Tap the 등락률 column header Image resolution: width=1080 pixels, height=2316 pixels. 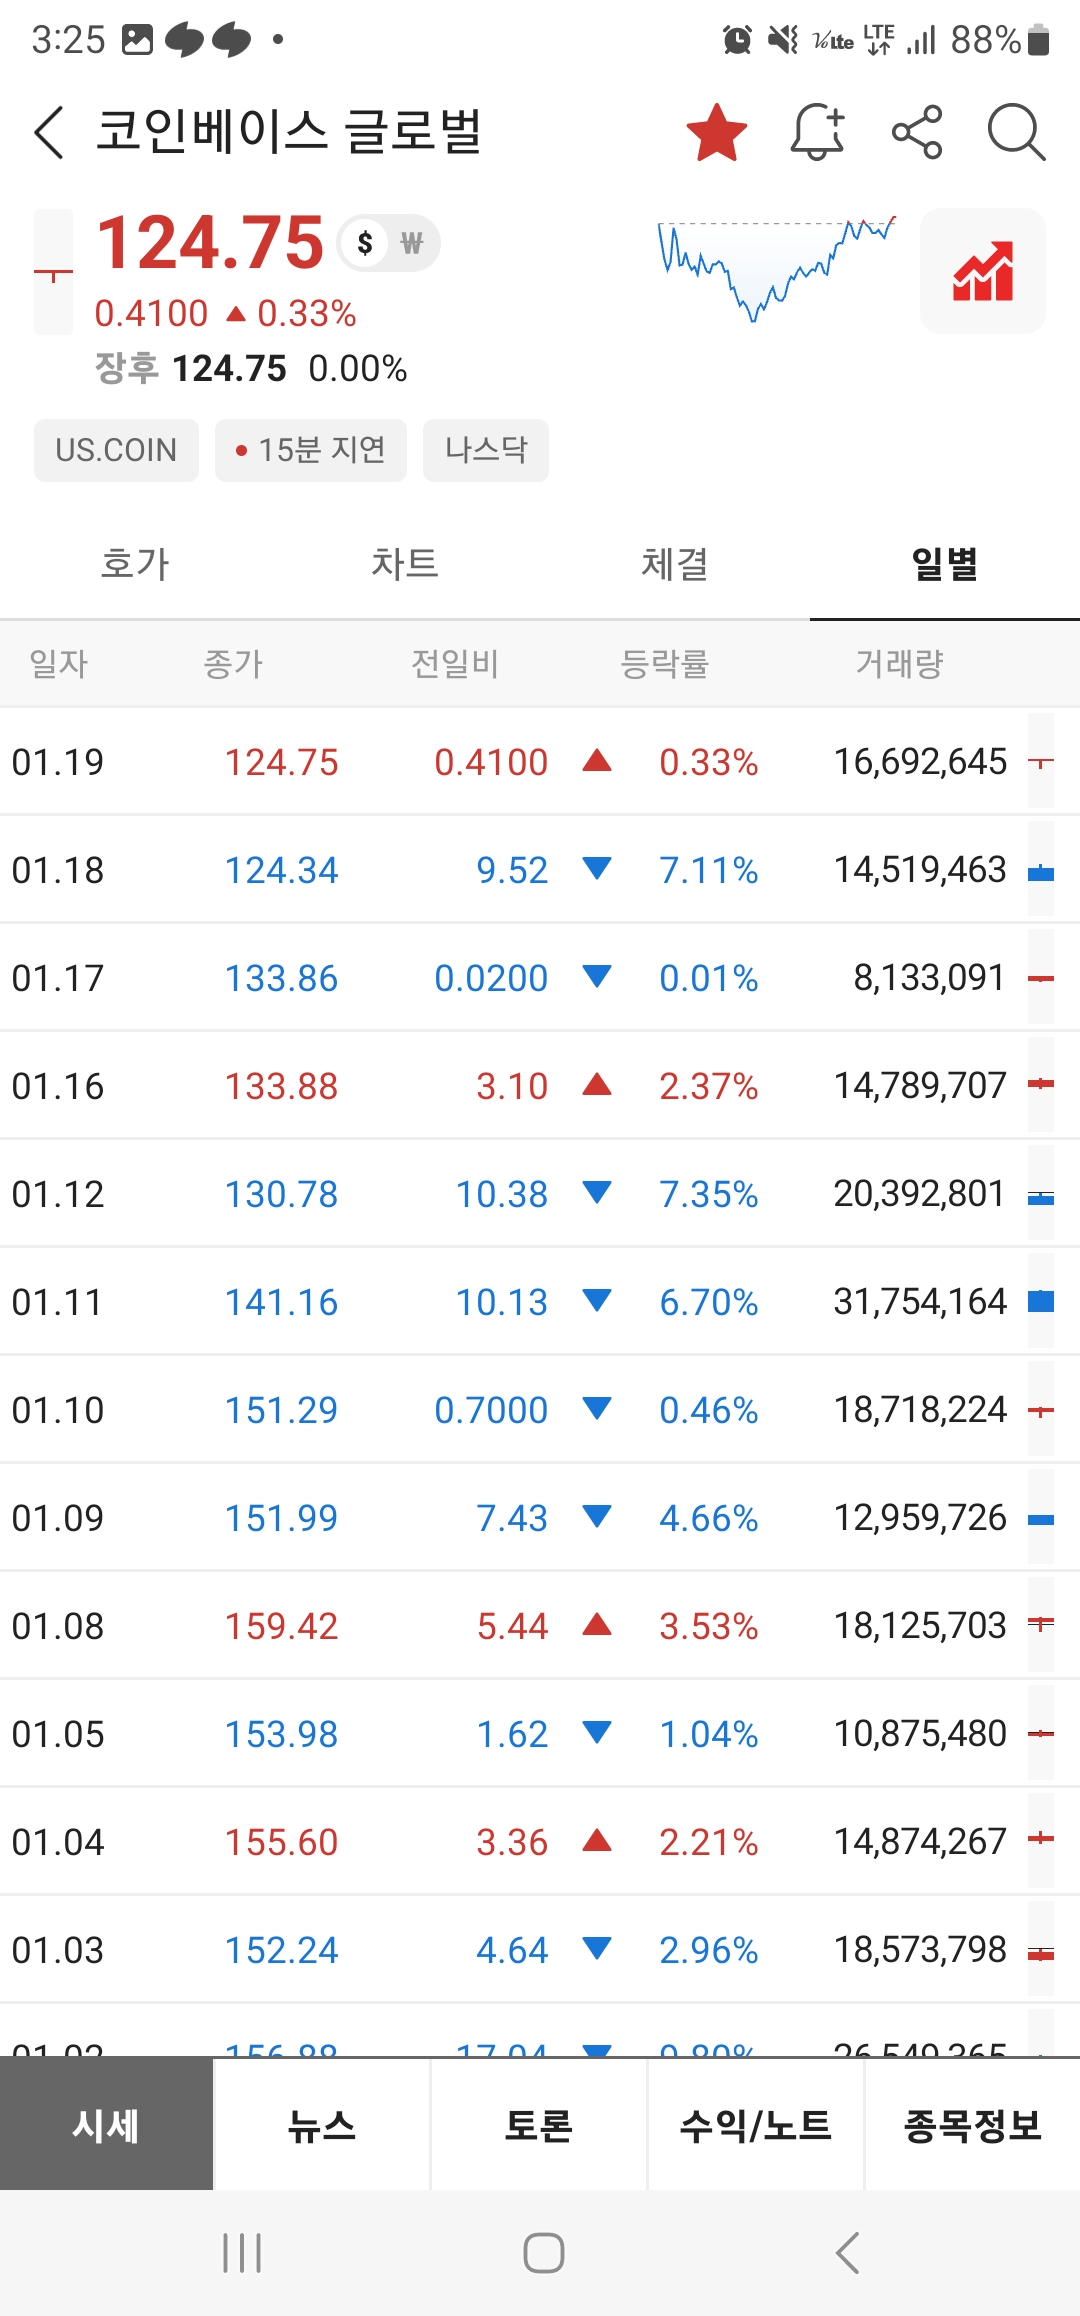(664, 663)
